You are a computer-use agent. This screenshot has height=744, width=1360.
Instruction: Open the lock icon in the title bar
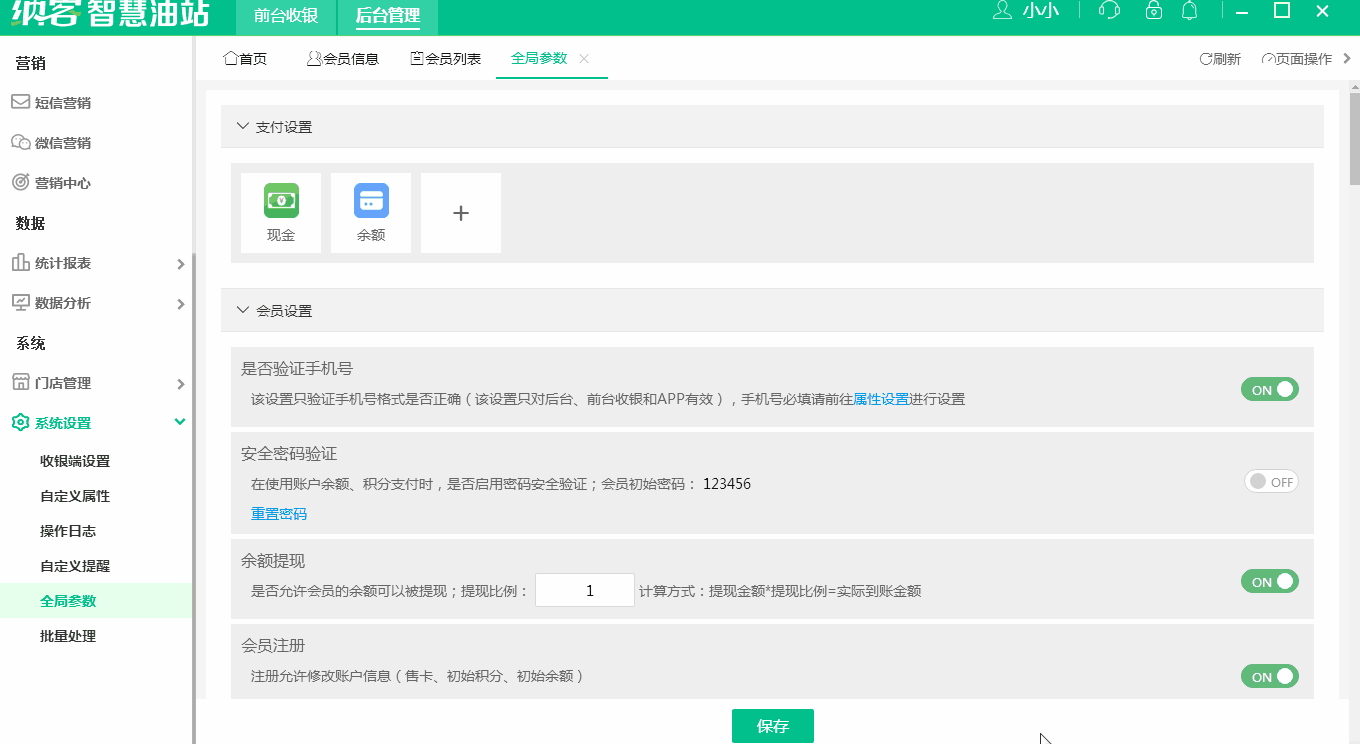pos(1153,11)
